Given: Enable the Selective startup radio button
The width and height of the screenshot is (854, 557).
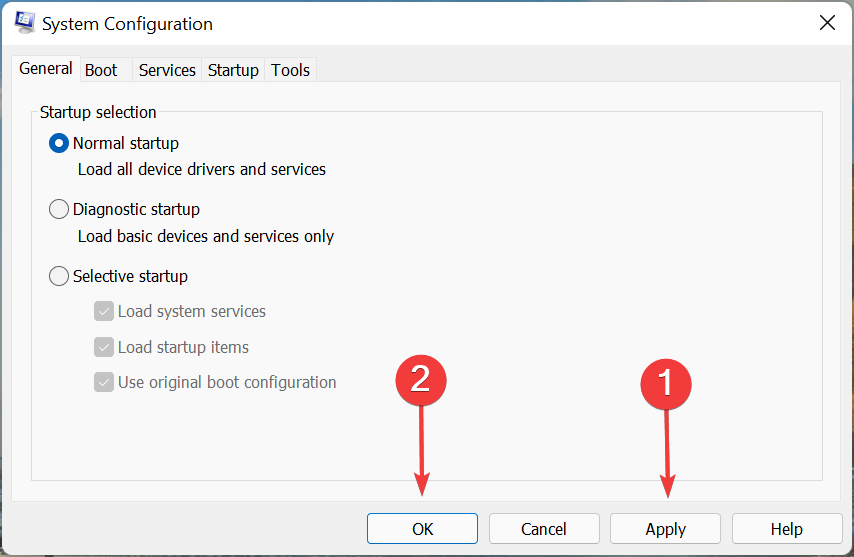Looking at the screenshot, I should (59, 276).
